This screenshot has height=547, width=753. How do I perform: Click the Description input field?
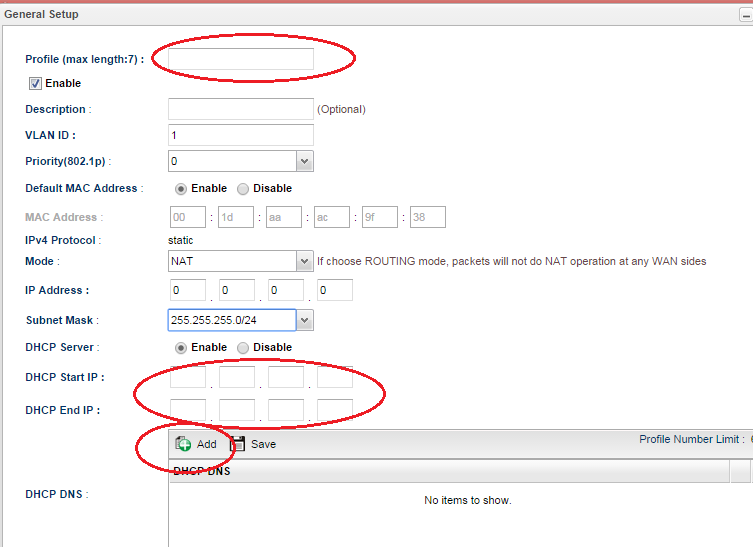click(x=241, y=109)
